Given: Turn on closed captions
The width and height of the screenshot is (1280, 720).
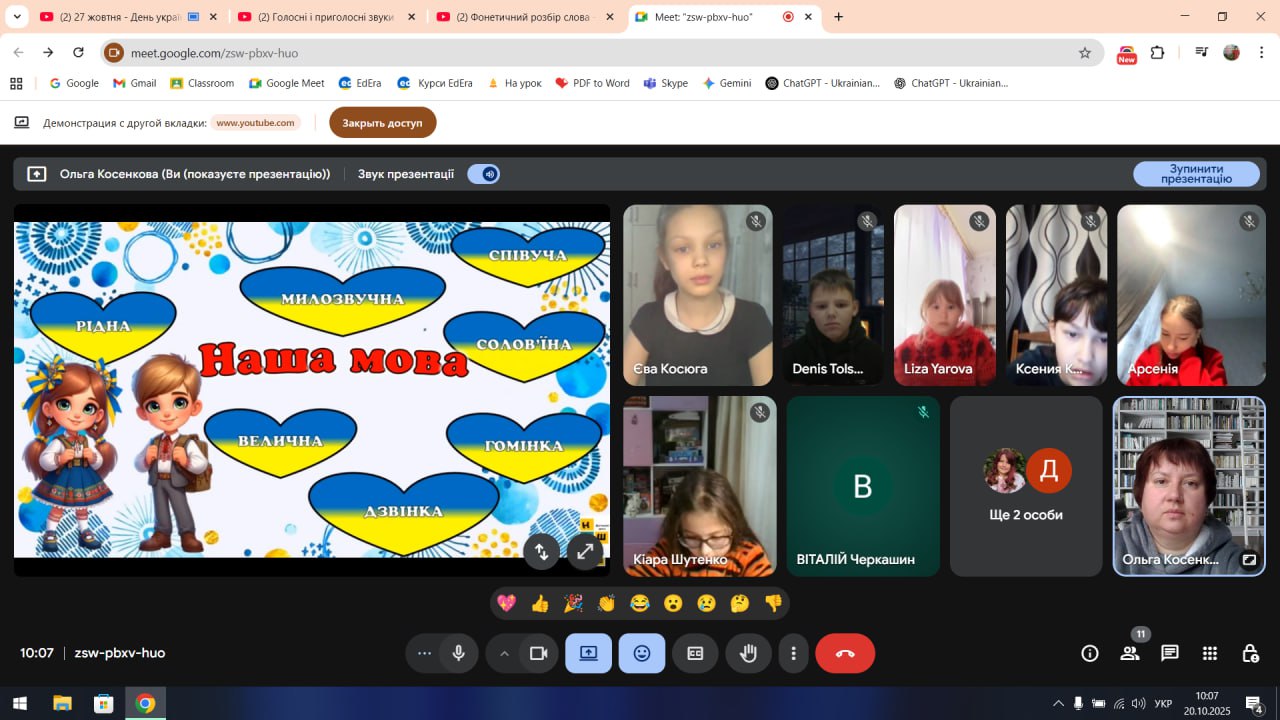Looking at the screenshot, I should coord(695,653).
